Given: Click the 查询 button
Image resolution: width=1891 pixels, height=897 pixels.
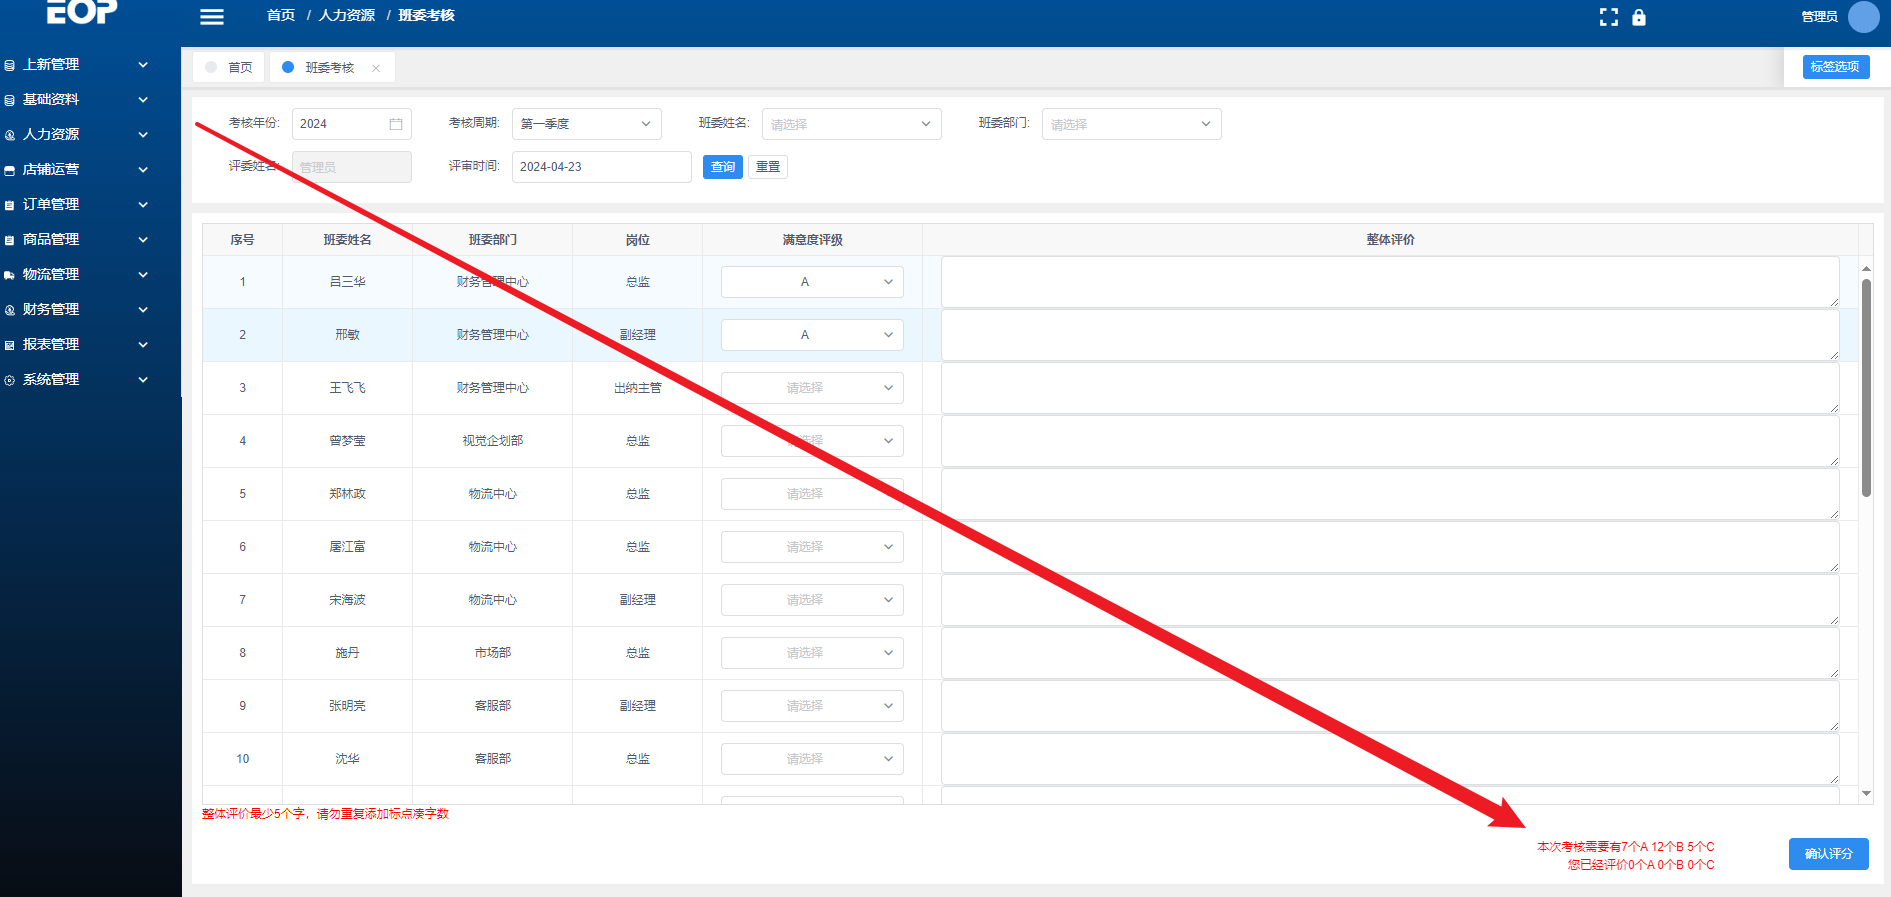Looking at the screenshot, I should [722, 167].
